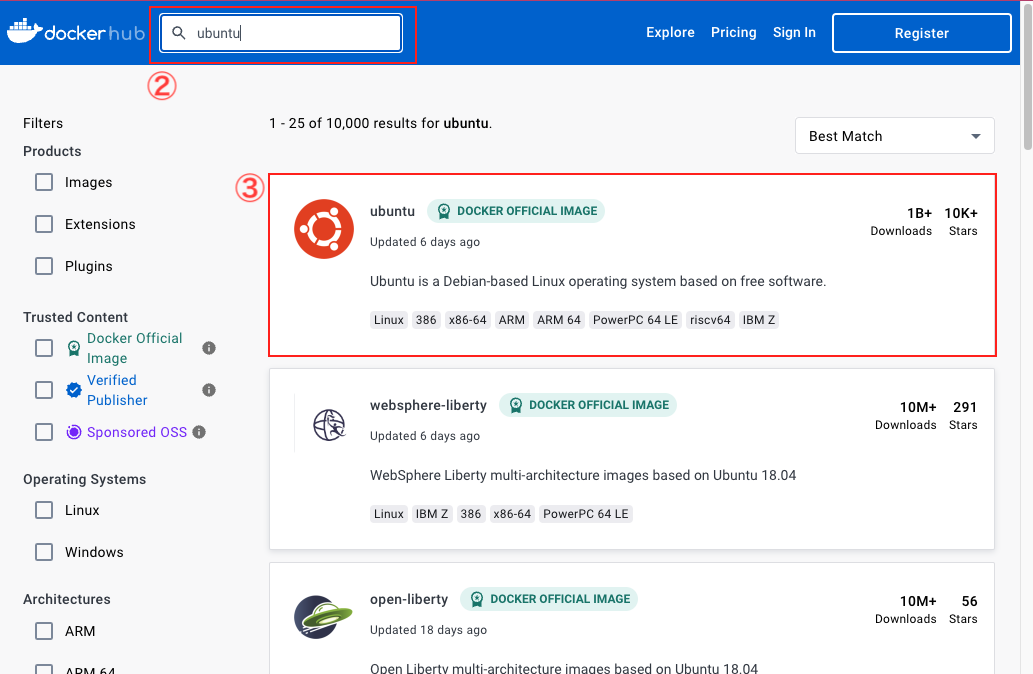Click the 'Updated 18 days ago' text
Image resolution: width=1033 pixels, height=674 pixels.
[x=428, y=630]
